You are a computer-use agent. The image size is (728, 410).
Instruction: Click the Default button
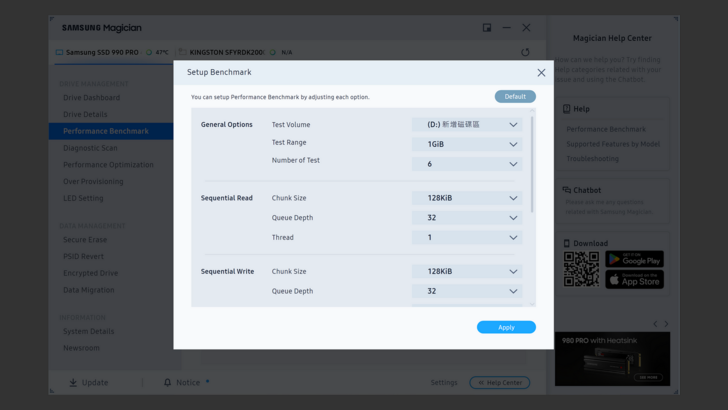[x=515, y=97]
